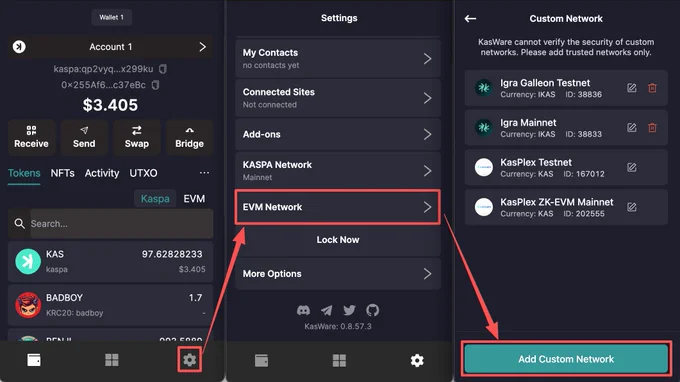Expand Add-ons in Settings
This screenshot has height=382, width=680.
[x=338, y=134]
